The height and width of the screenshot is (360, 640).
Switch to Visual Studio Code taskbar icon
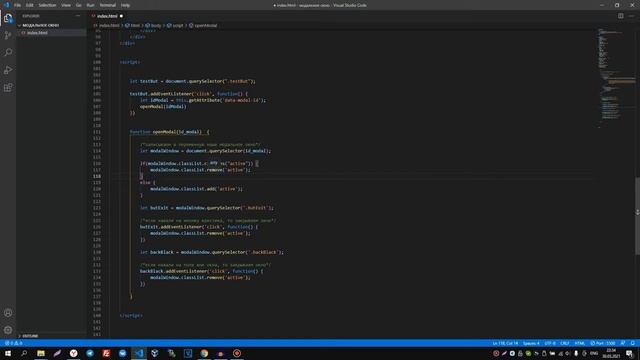point(139,353)
